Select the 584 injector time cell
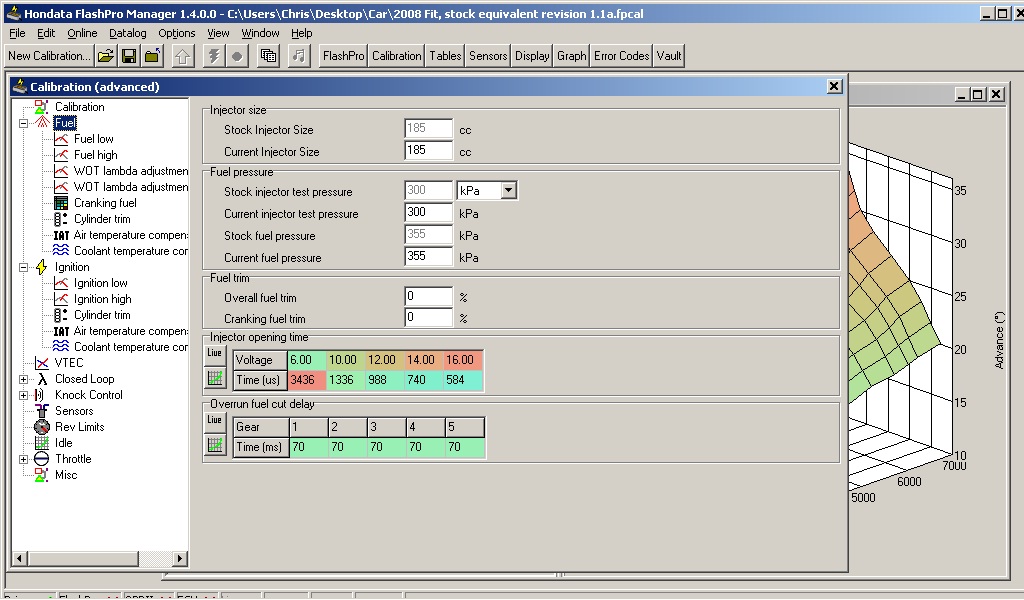The height and width of the screenshot is (600, 1024). pyautogui.click(x=462, y=380)
